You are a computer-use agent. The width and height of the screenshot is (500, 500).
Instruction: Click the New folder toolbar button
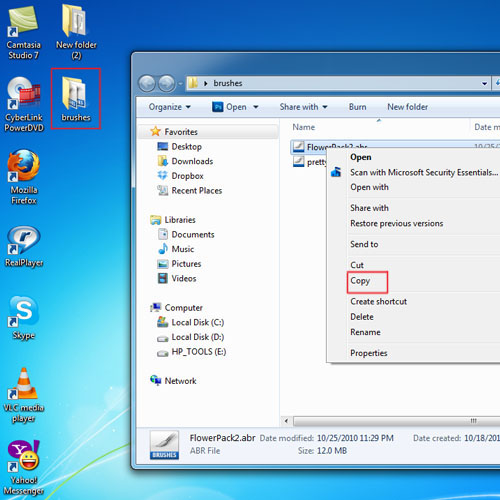[x=407, y=107]
